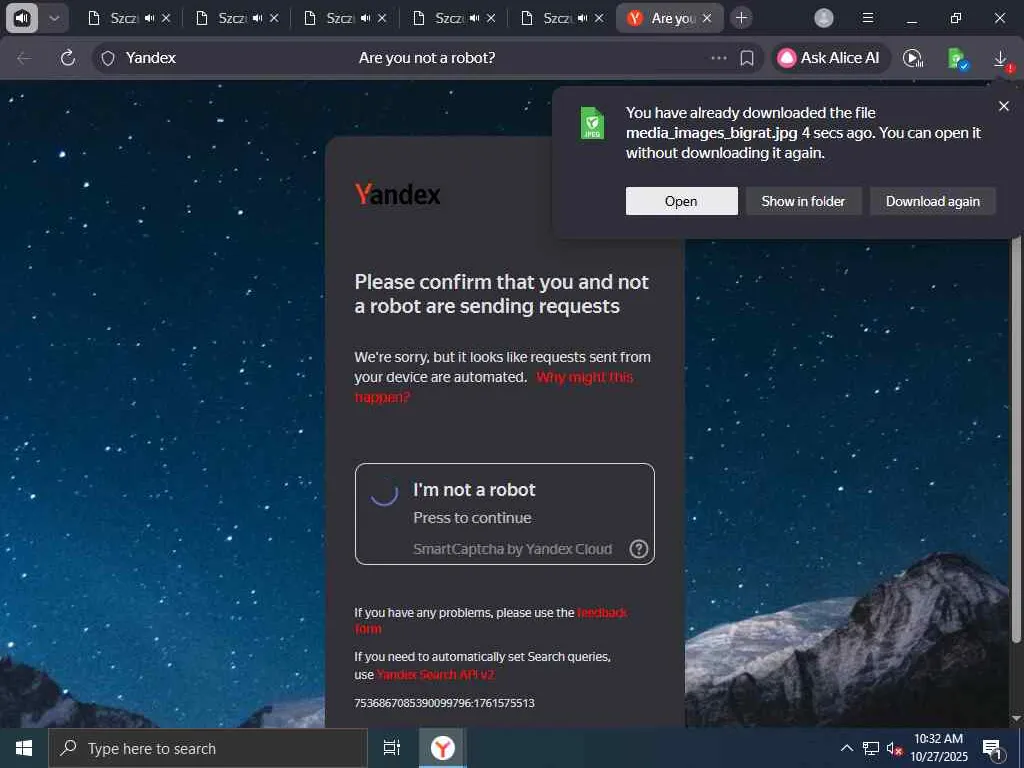The height and width of the screenshot is (768, 1024).
Task: Click the page vertical scrollbar
Action: pos(1016,438)
